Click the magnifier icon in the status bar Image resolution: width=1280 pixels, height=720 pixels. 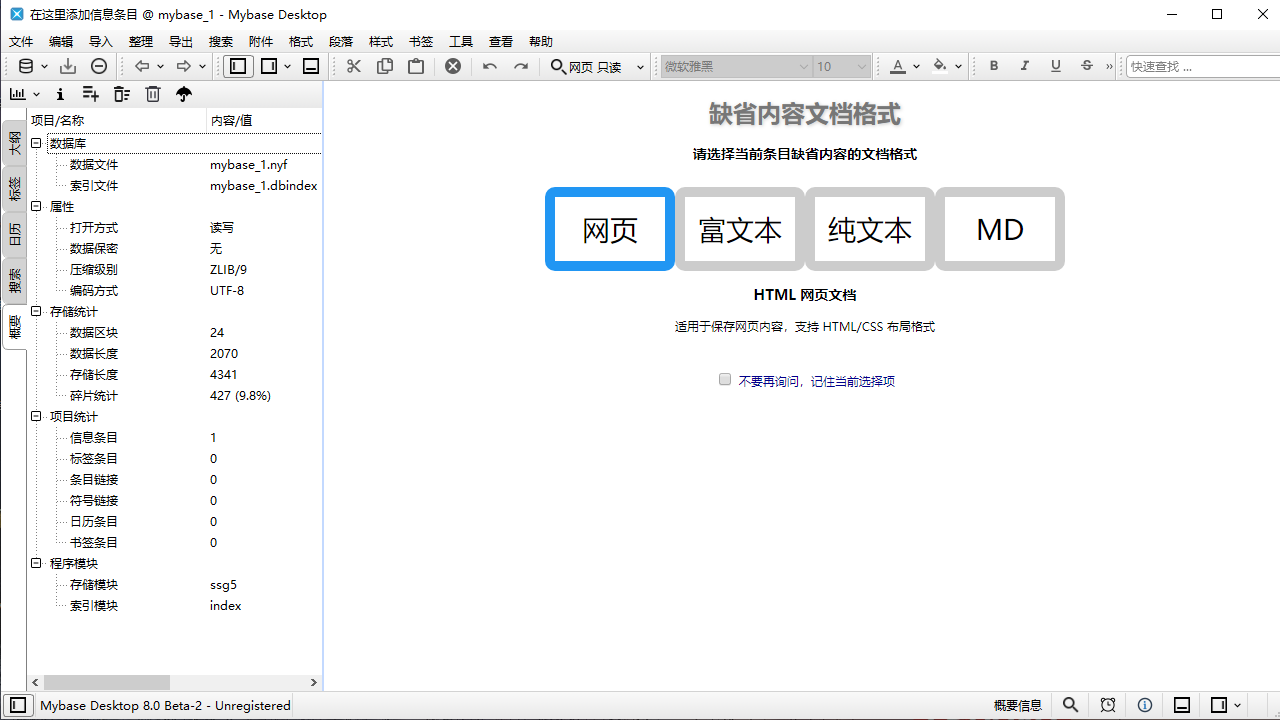coord(1071,705)
